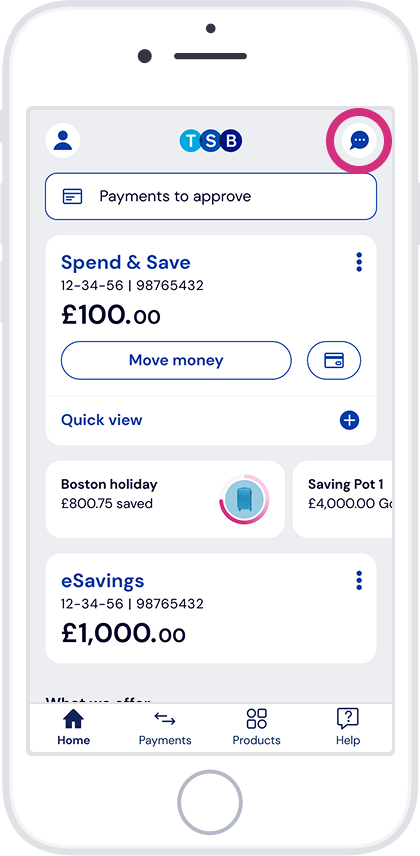
Task: Open Payments to approve banner
Action: [211, 197]
